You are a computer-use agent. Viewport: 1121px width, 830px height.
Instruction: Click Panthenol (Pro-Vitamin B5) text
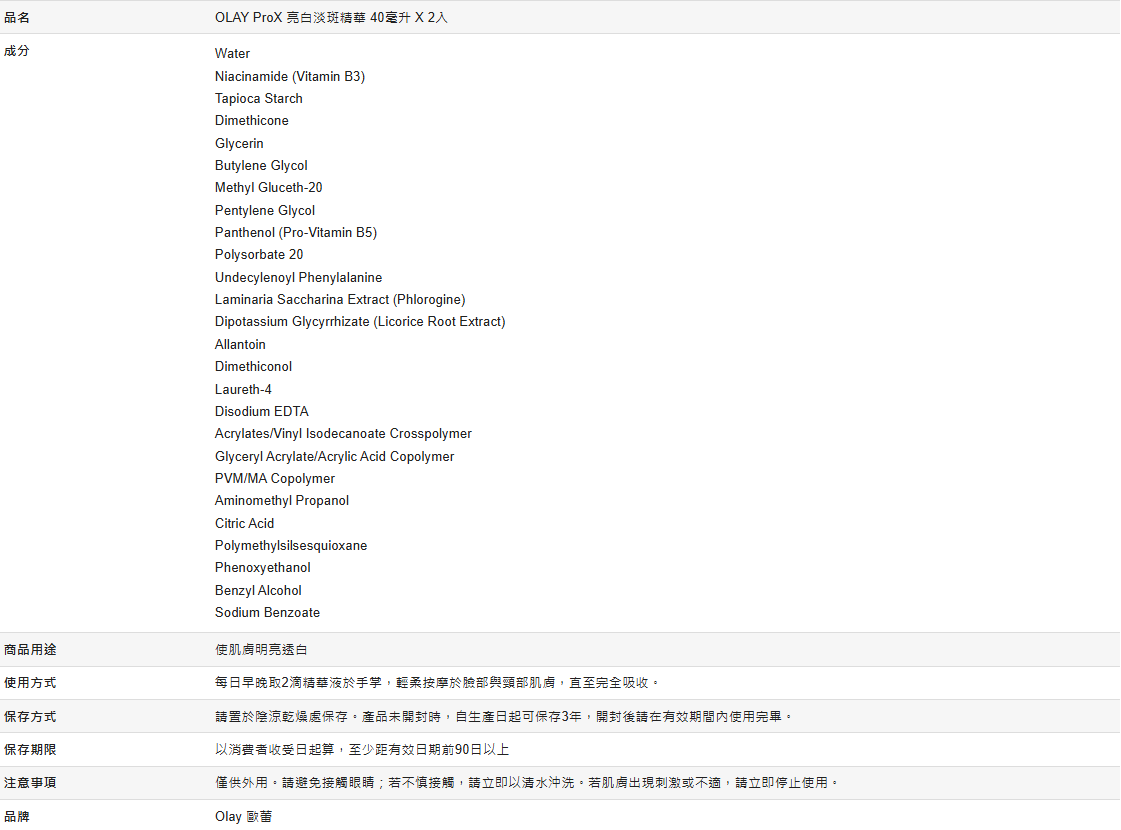[295, 232]
